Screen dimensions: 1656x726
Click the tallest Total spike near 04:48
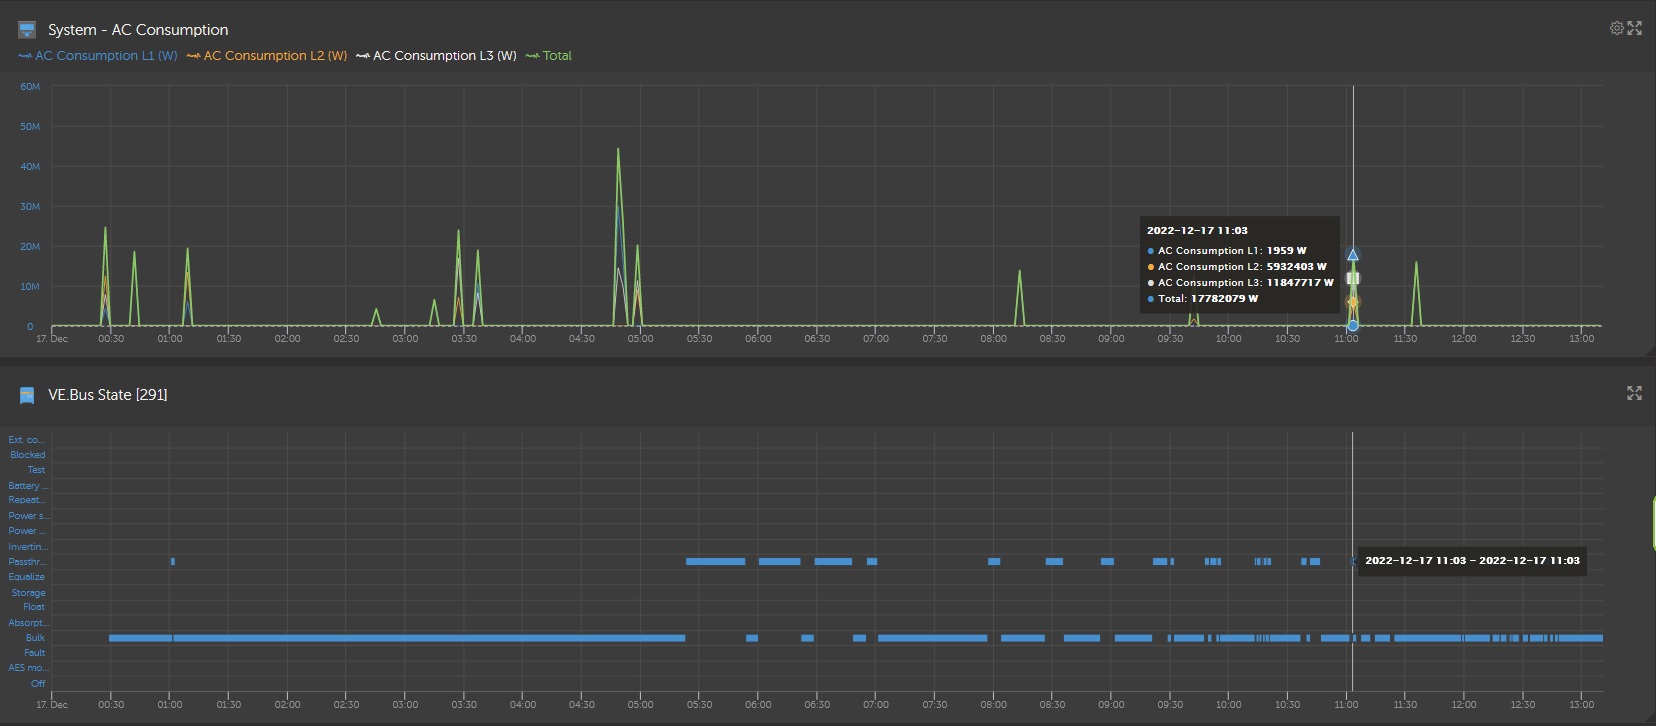pos(618,150)
